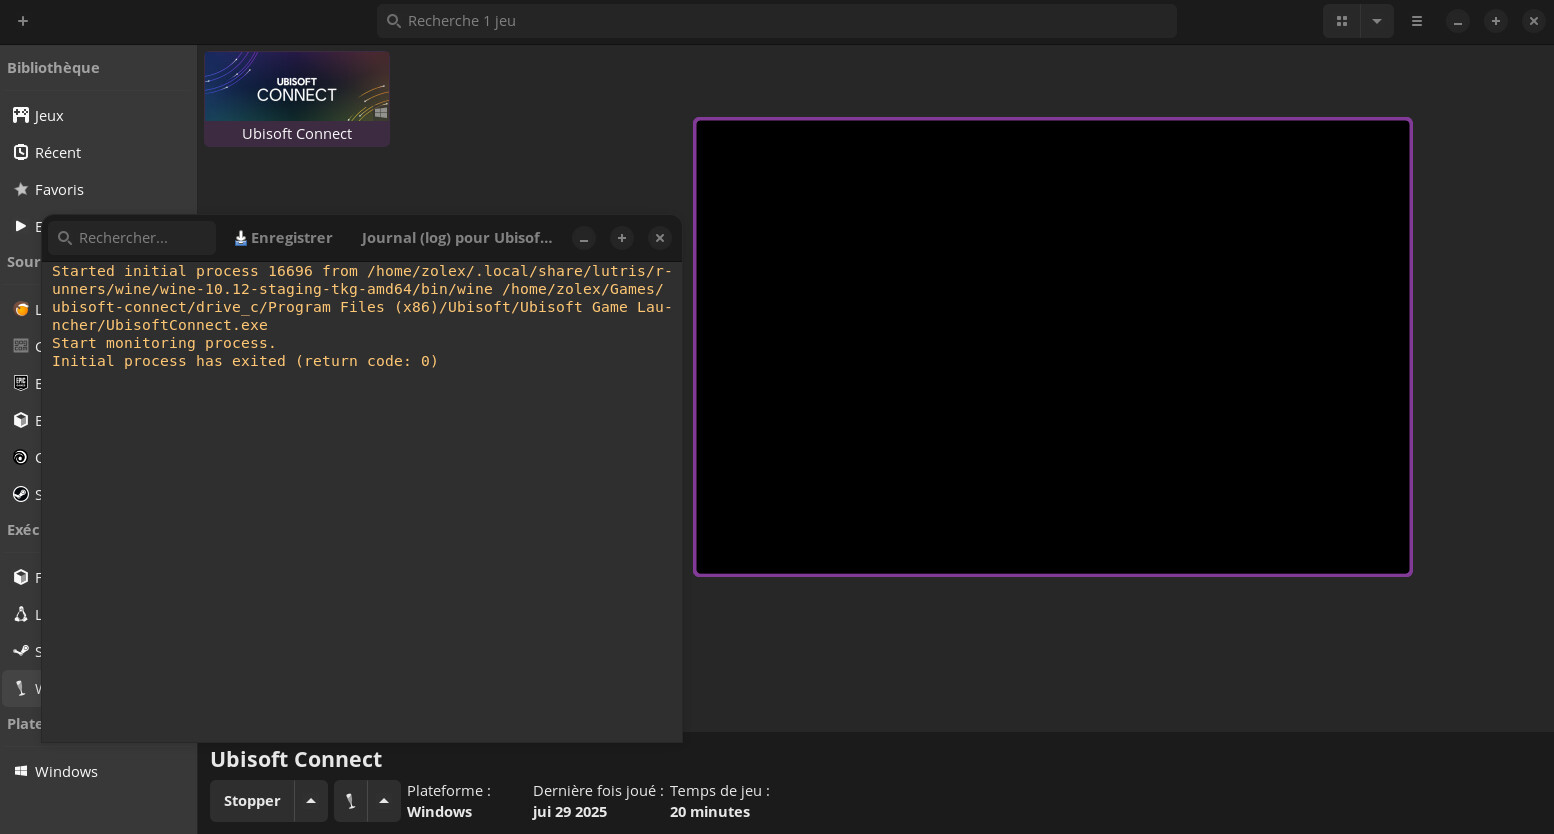Expand options arrow beside Stopper
The image size is (1554, 834).
pyautogui.click(x=311, y=801)
